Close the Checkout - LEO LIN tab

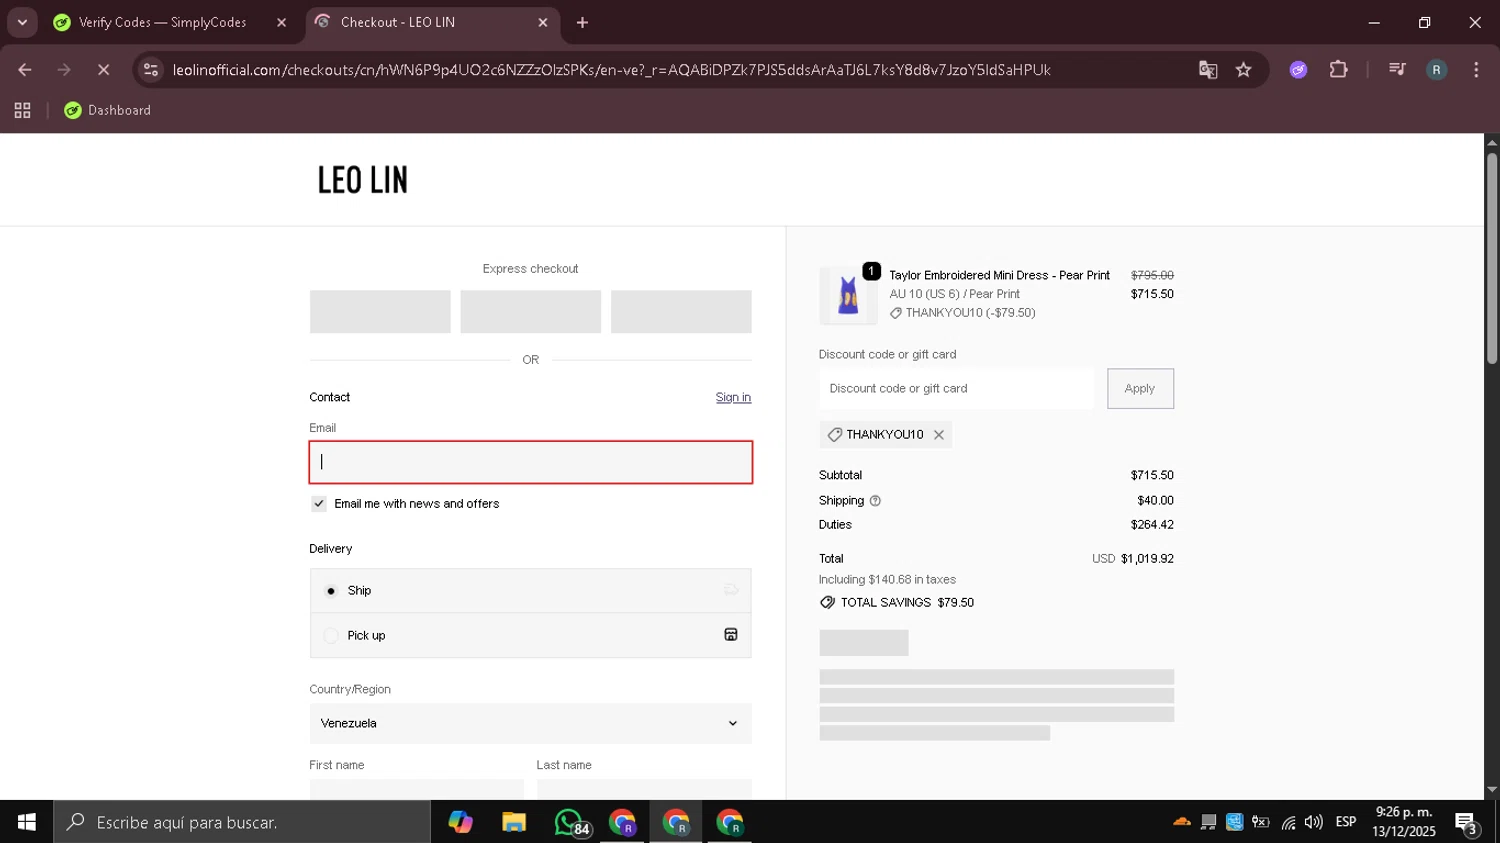[543, 22]
